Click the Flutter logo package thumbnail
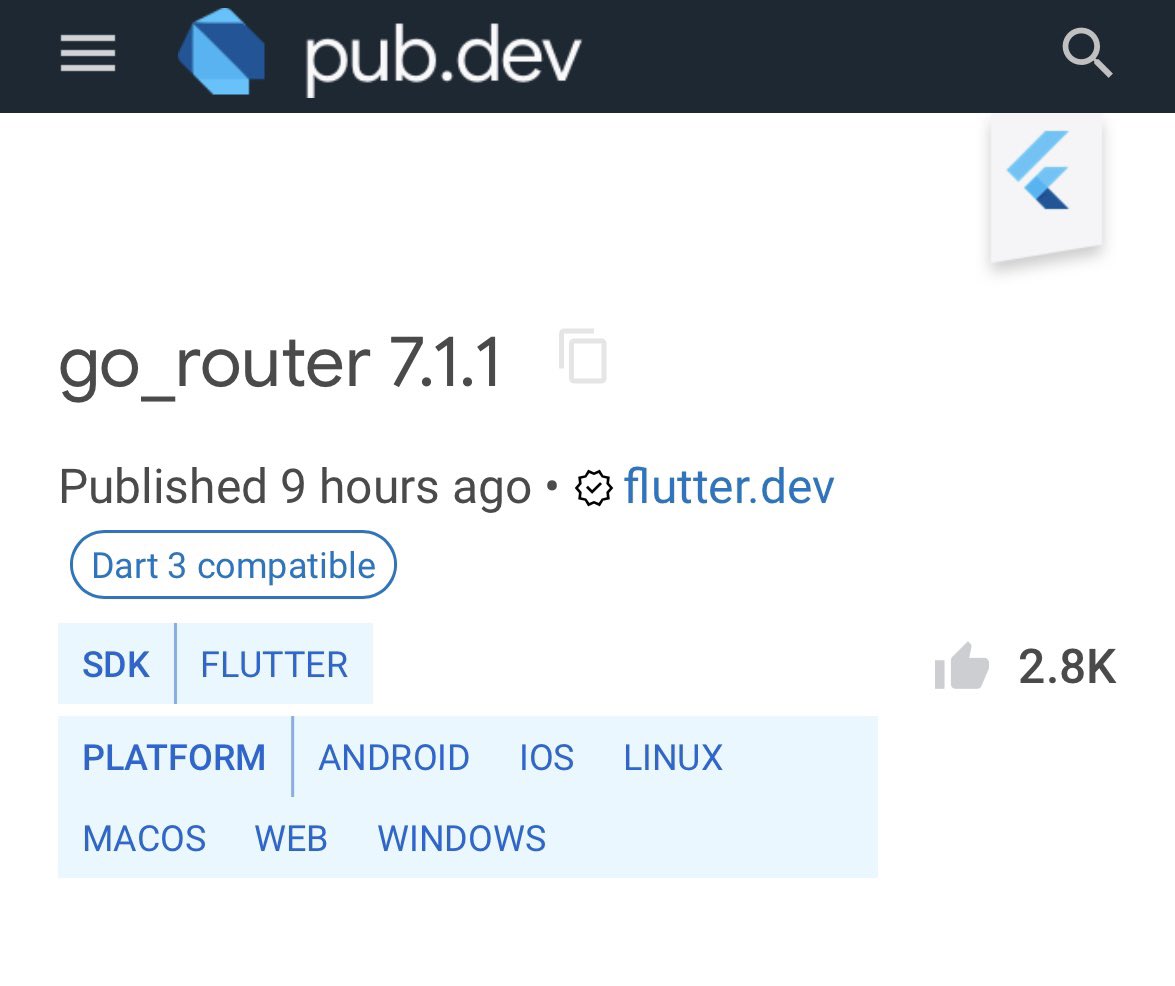Image resolution: width=1175 pixels, height=986 pixels. point(1046,190)
